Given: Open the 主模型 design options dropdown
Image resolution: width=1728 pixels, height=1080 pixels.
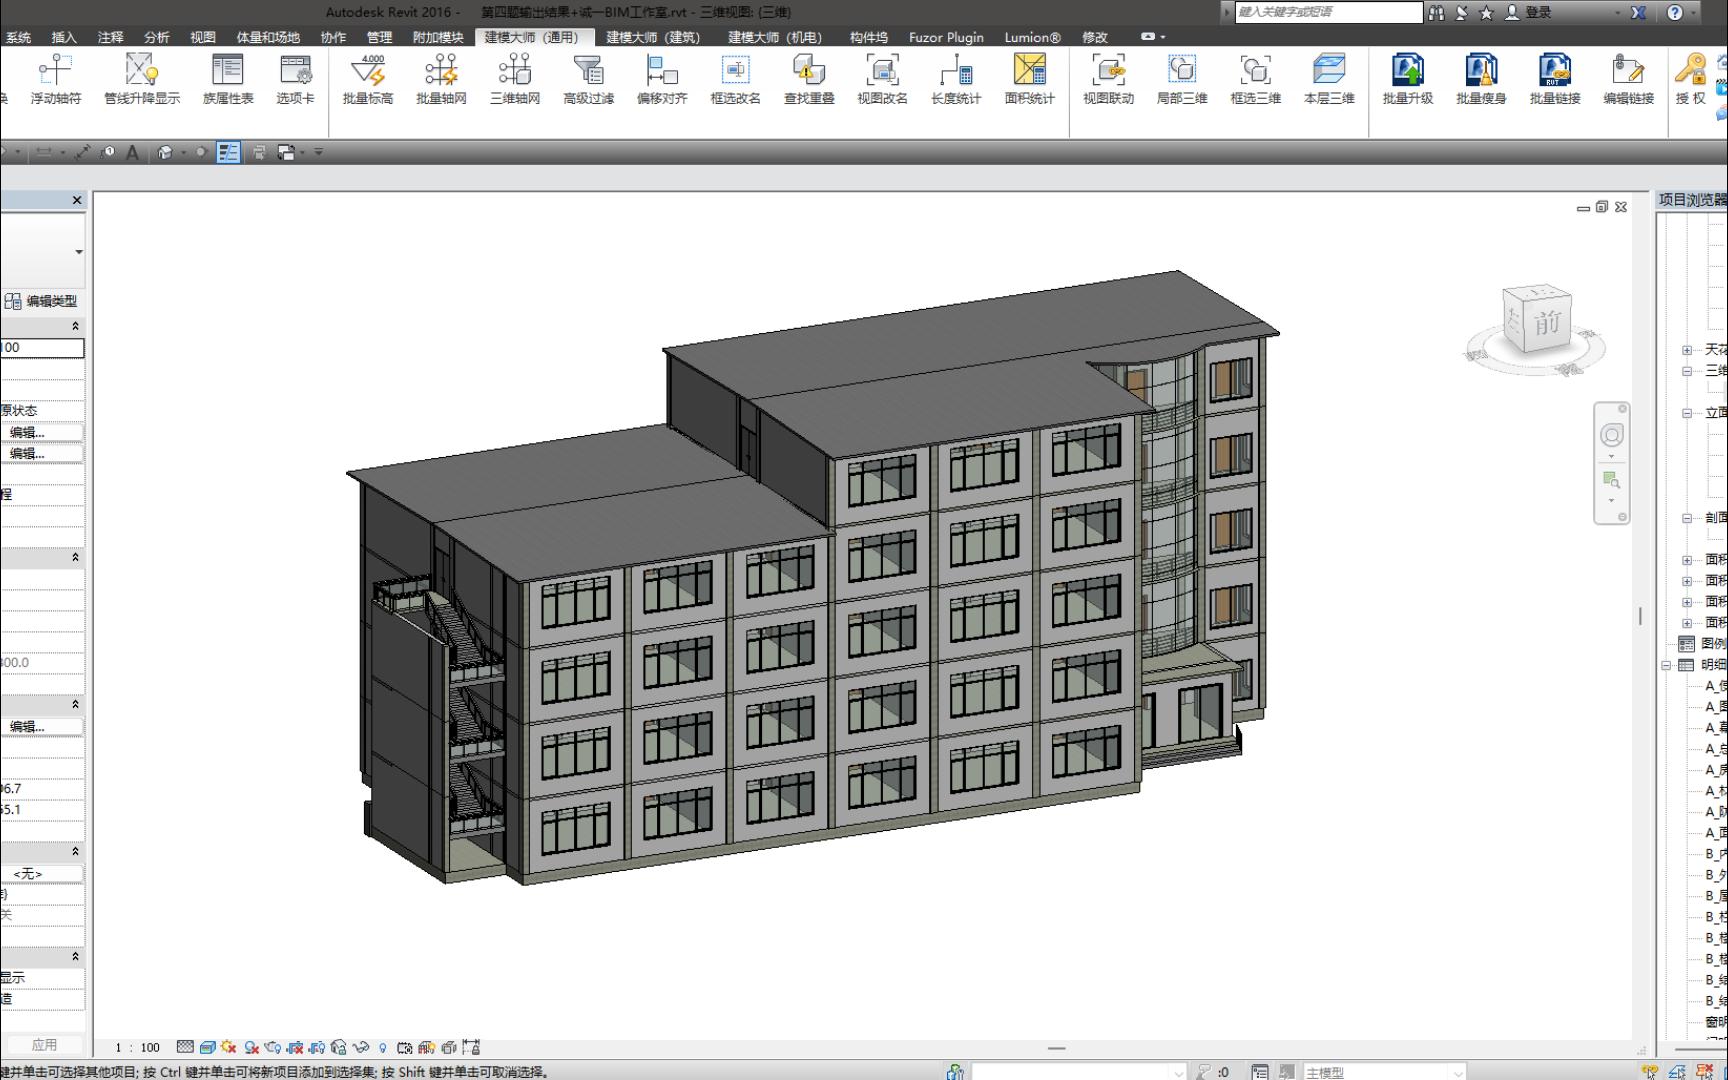Looking at the screenshot, I should 1384,1072.
